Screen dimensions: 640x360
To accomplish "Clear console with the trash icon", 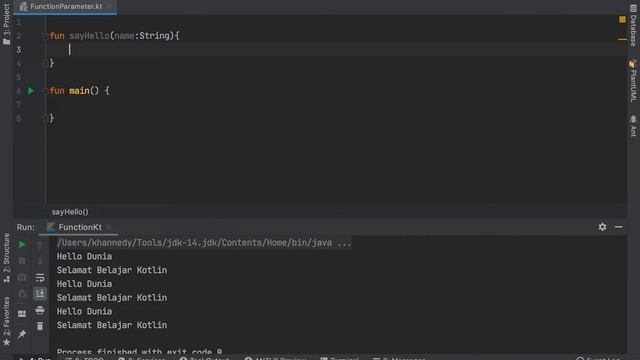I will point(40,326).
